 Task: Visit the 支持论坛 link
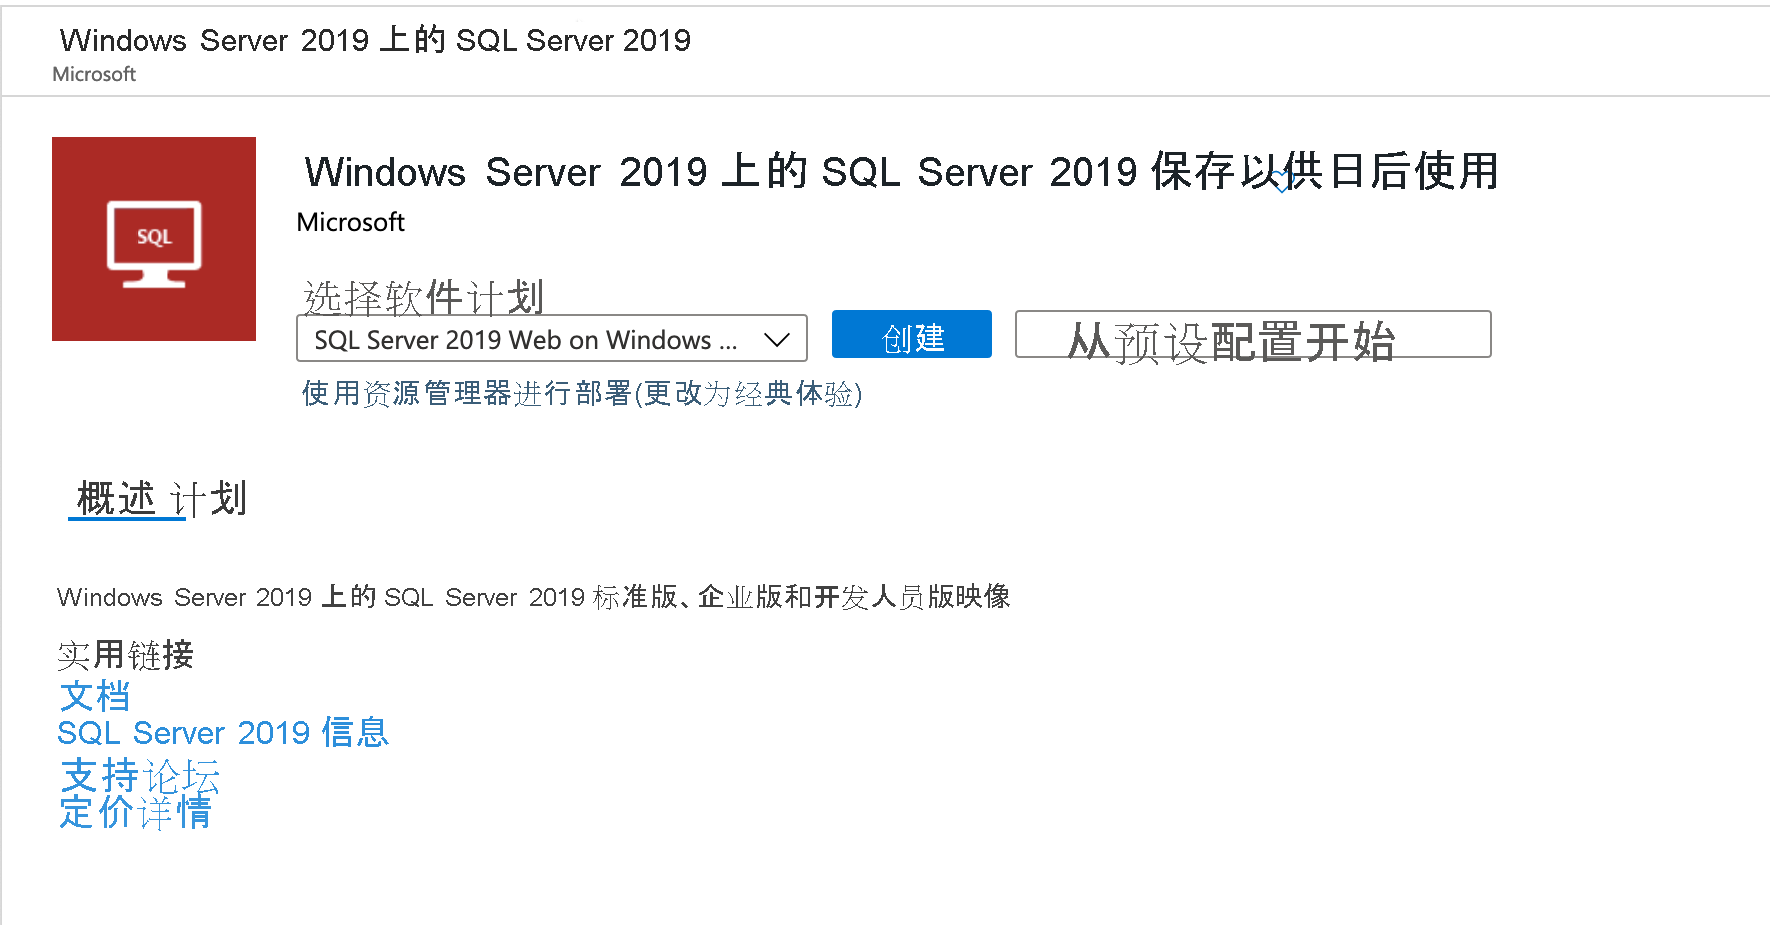[138, 777]
